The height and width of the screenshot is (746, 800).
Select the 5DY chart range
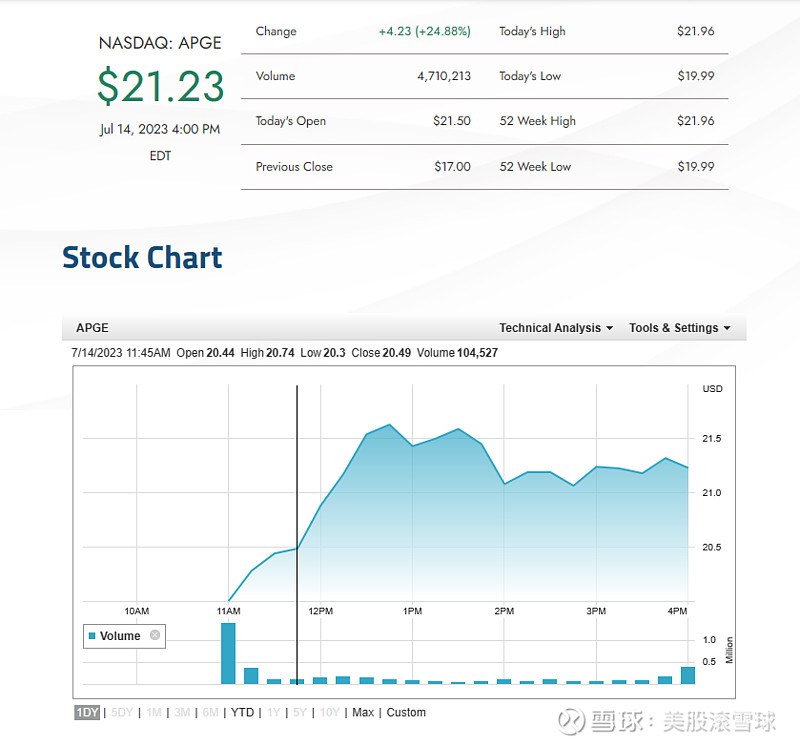(x=121, y=712)
